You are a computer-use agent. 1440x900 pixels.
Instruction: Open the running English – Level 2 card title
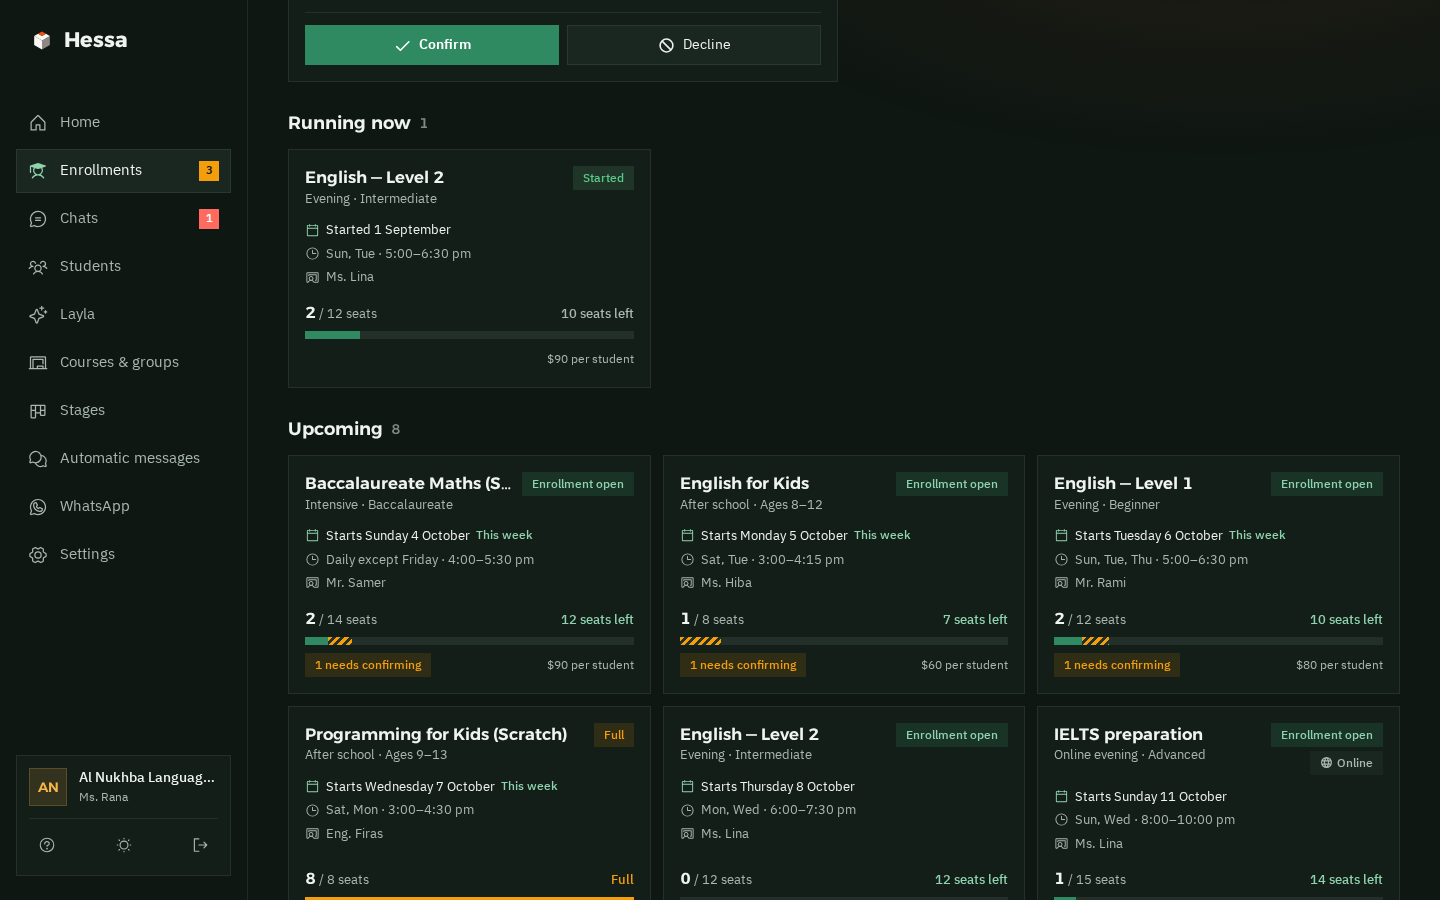[x=374, y=177]
